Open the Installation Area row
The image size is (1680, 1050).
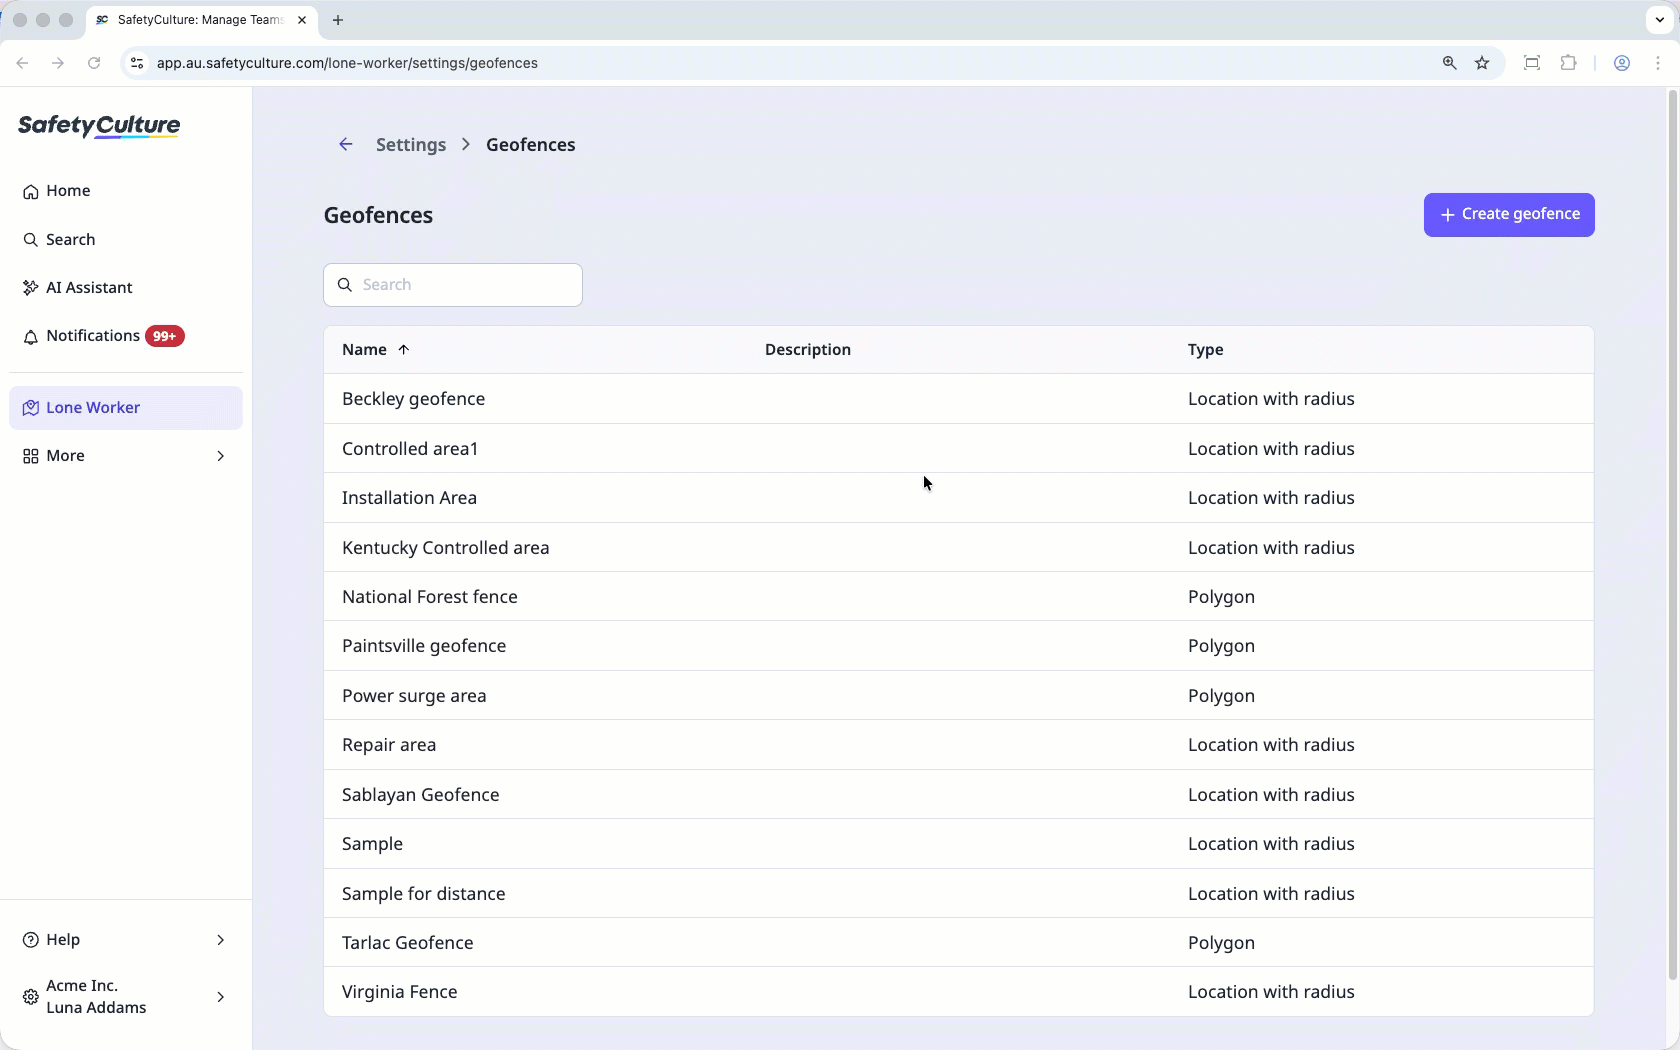(958, 498)
